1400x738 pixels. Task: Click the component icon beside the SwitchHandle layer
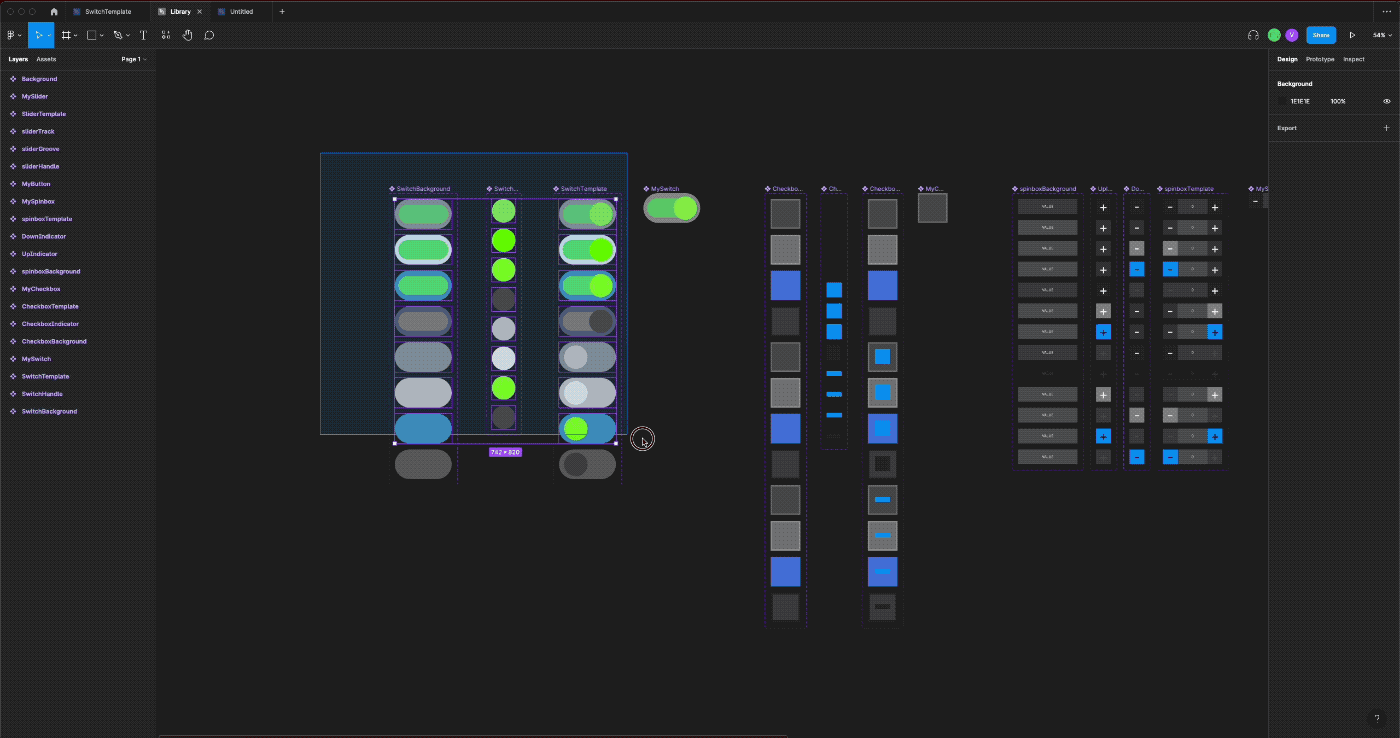13,394
